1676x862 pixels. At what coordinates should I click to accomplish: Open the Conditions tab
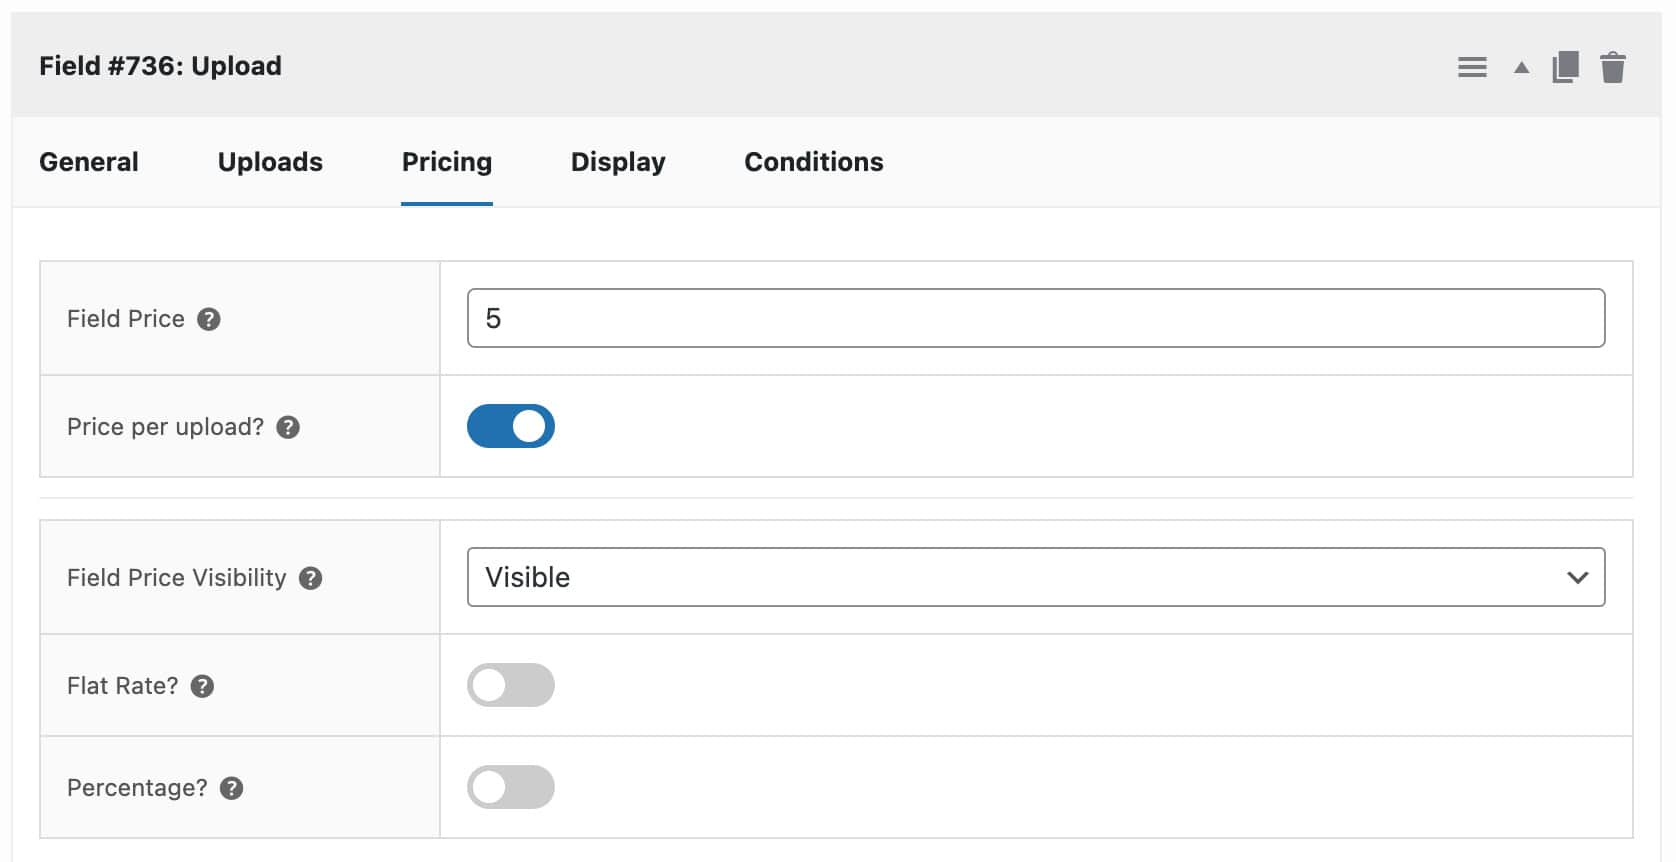point(813,162)
